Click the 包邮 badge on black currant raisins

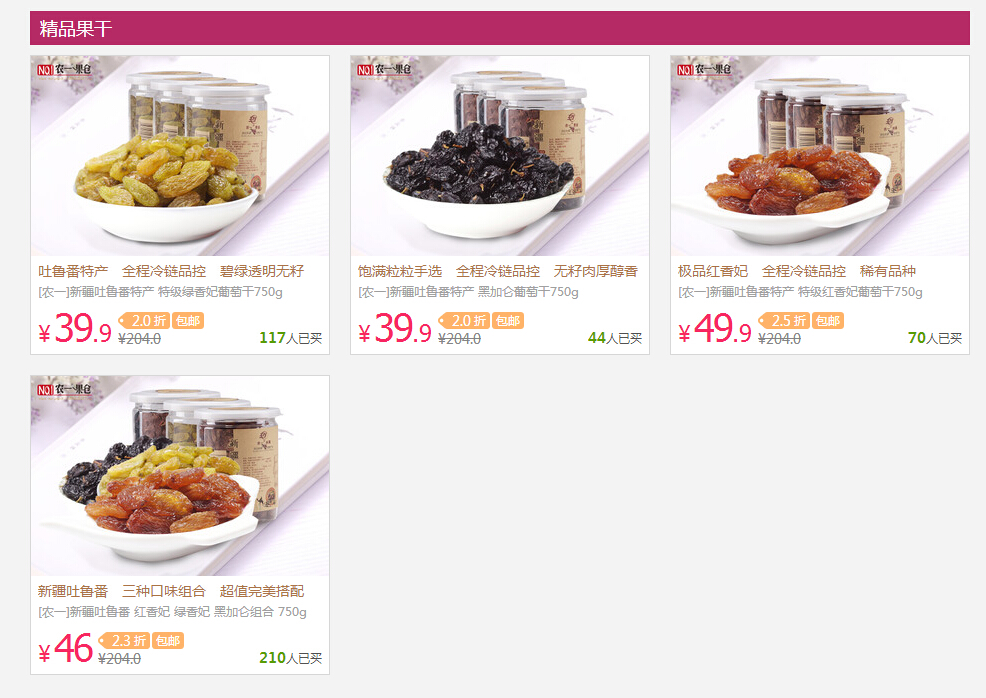coord(507,321)
